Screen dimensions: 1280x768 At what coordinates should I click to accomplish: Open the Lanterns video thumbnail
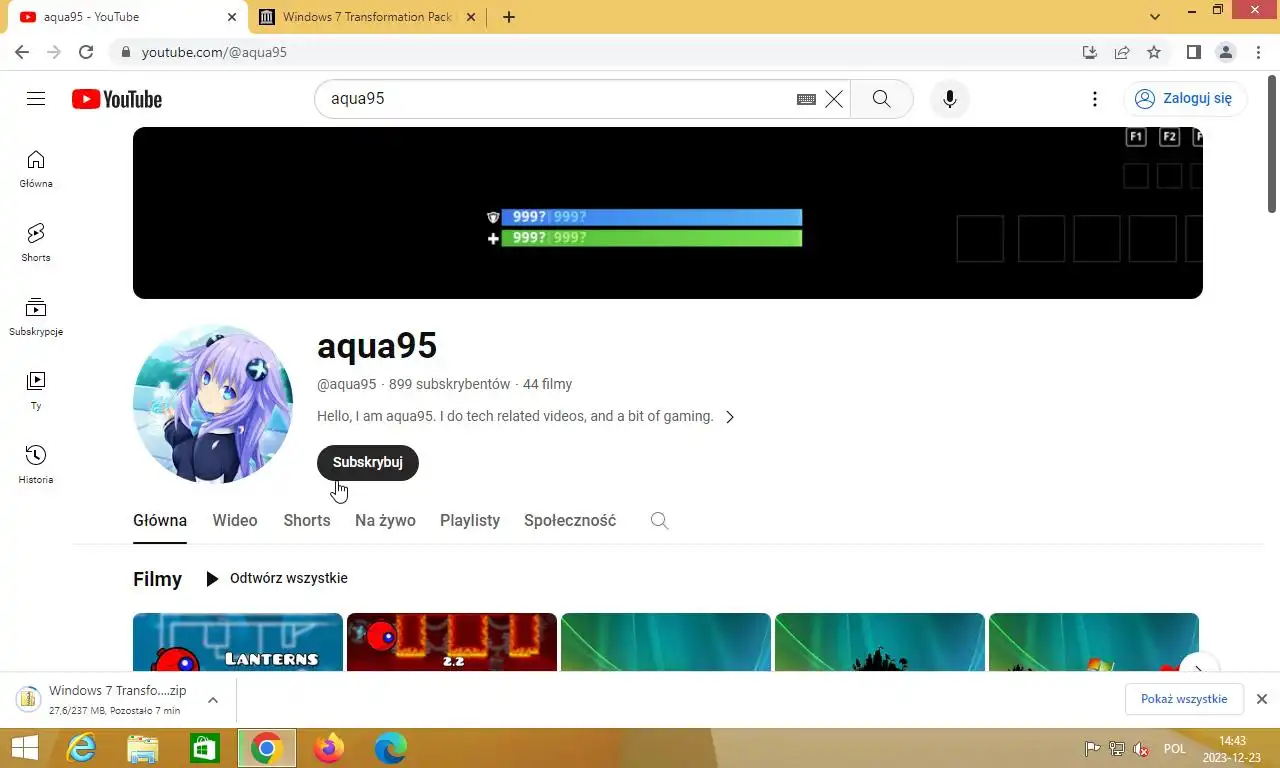pos(238,642)
